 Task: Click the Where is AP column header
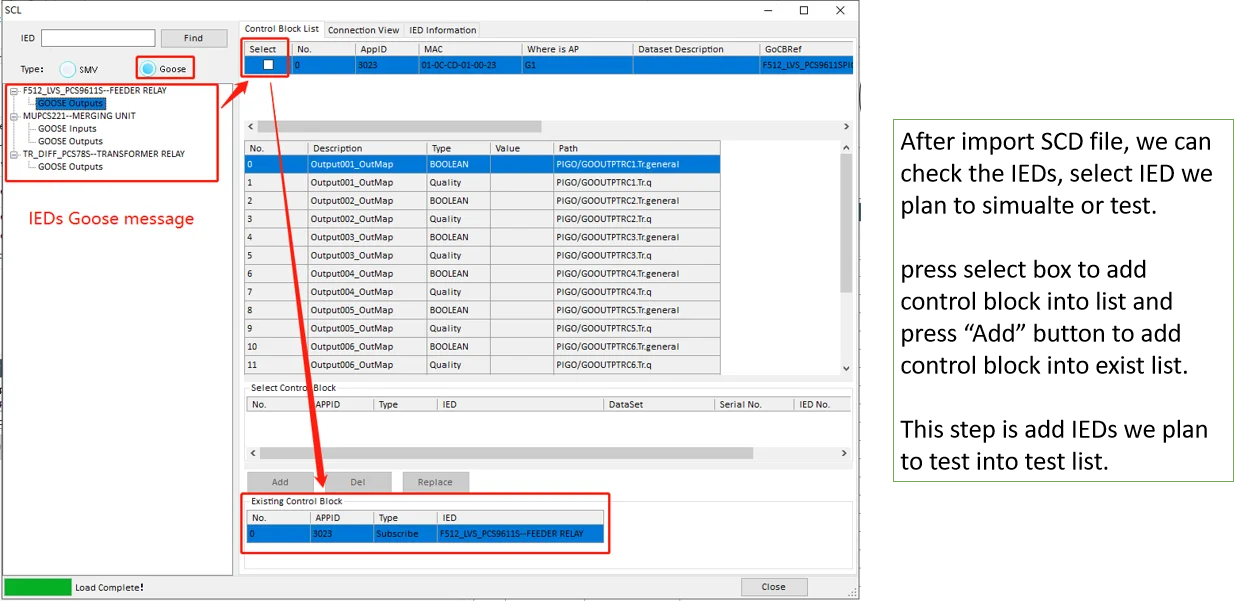pyautogui.click(x=578, y=49)
